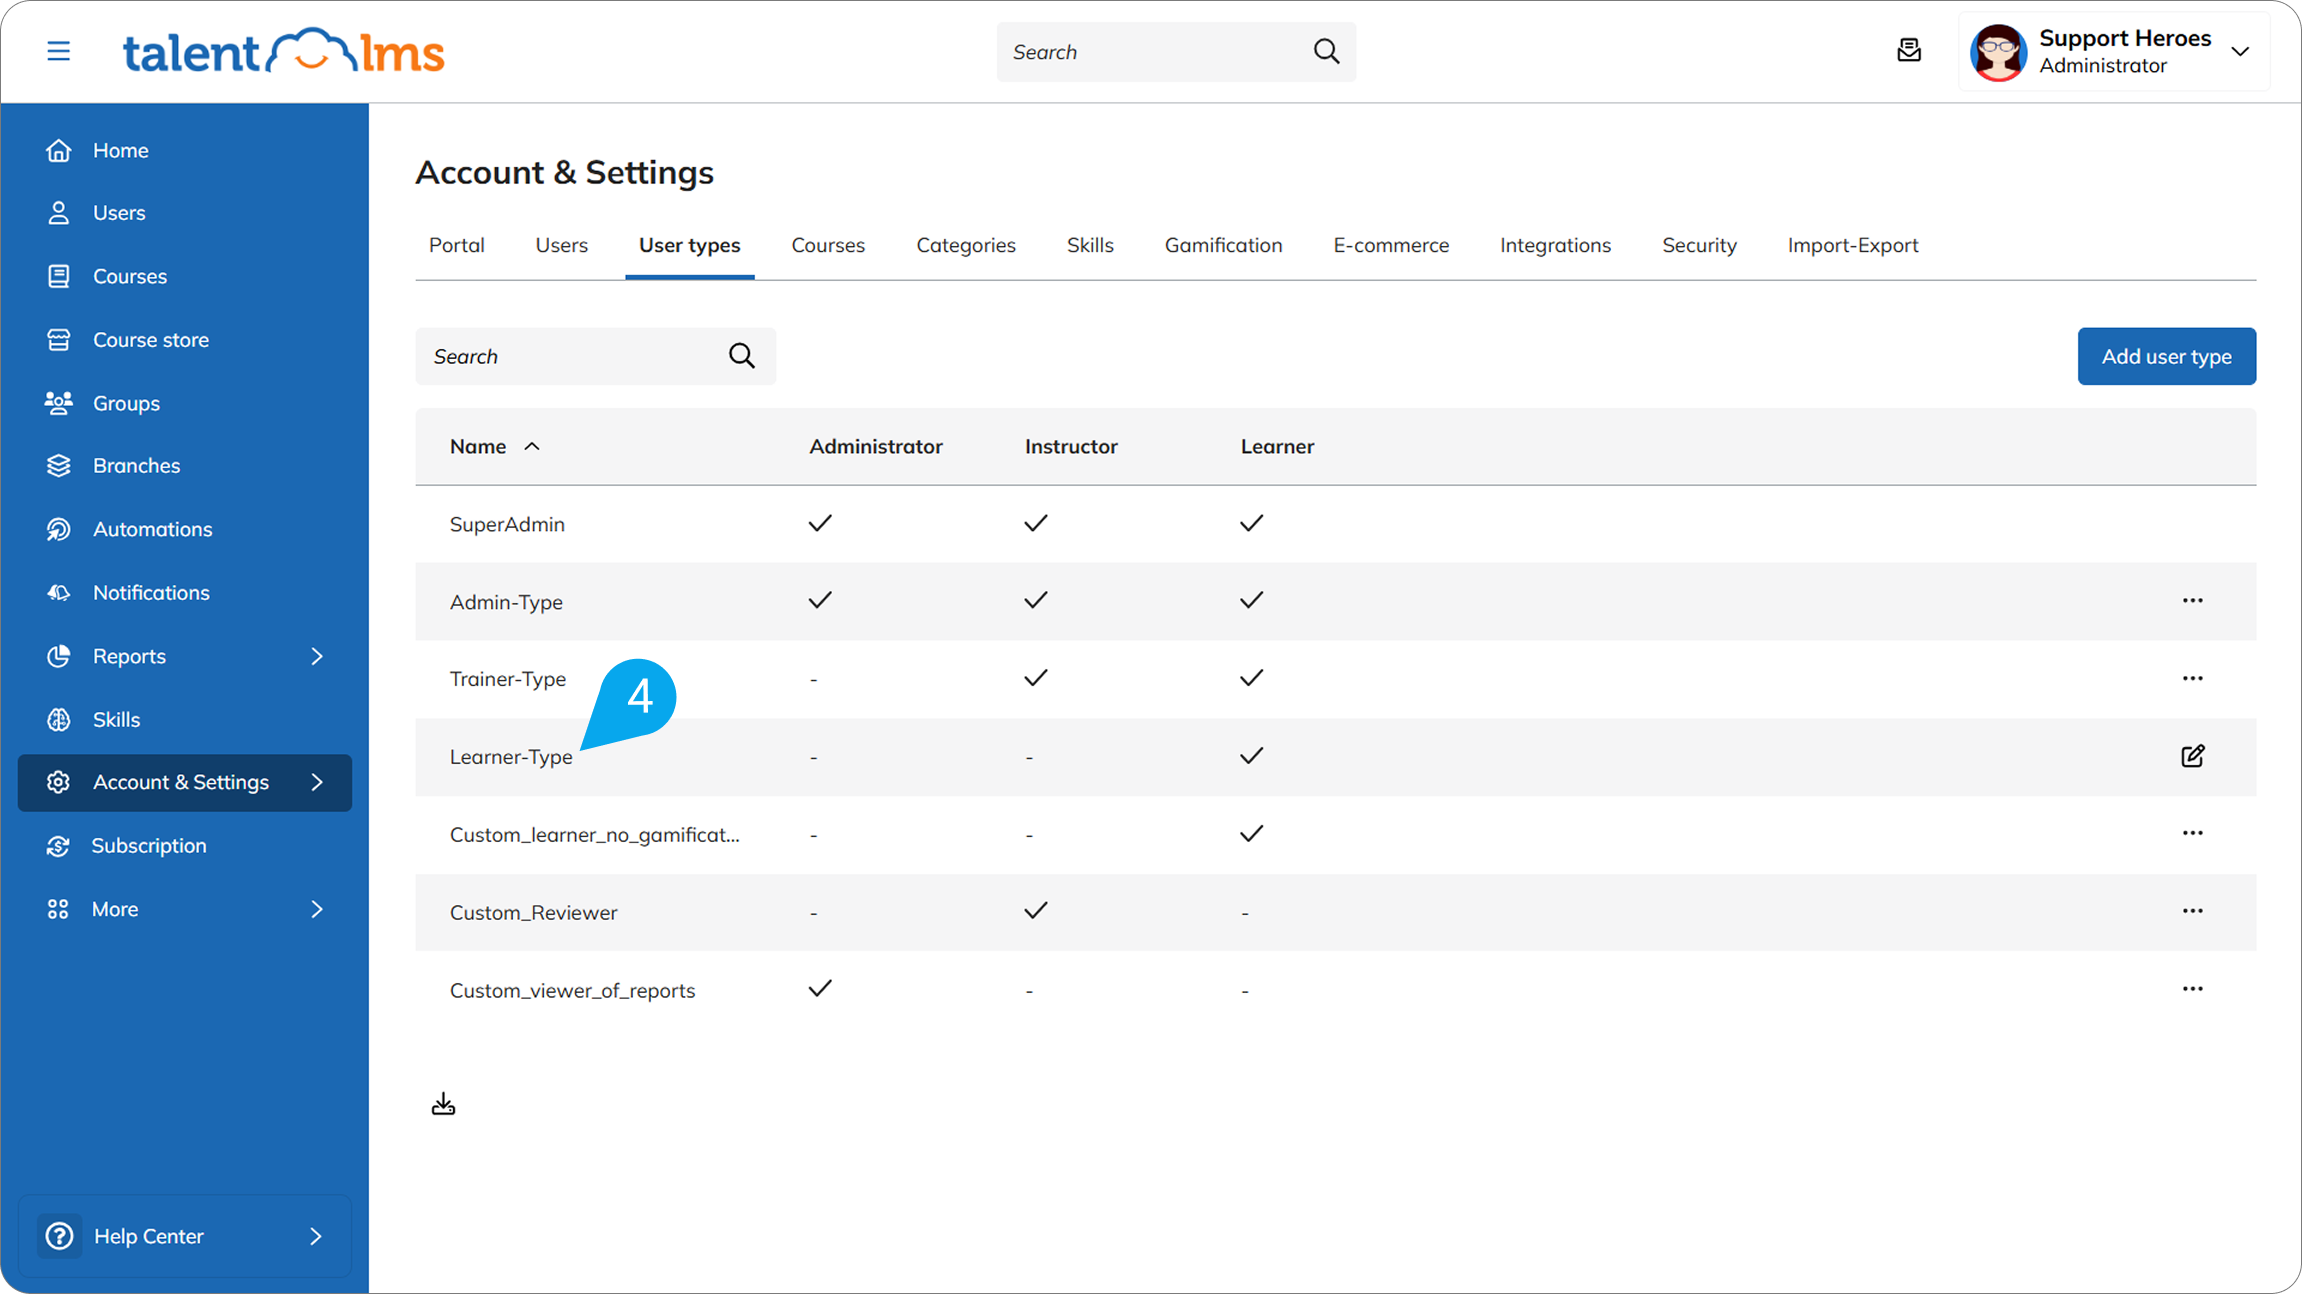This screenshot has height=1294, width=2302.
Task: Expand the Help Center chevron
Action: tap(316, 1236)
